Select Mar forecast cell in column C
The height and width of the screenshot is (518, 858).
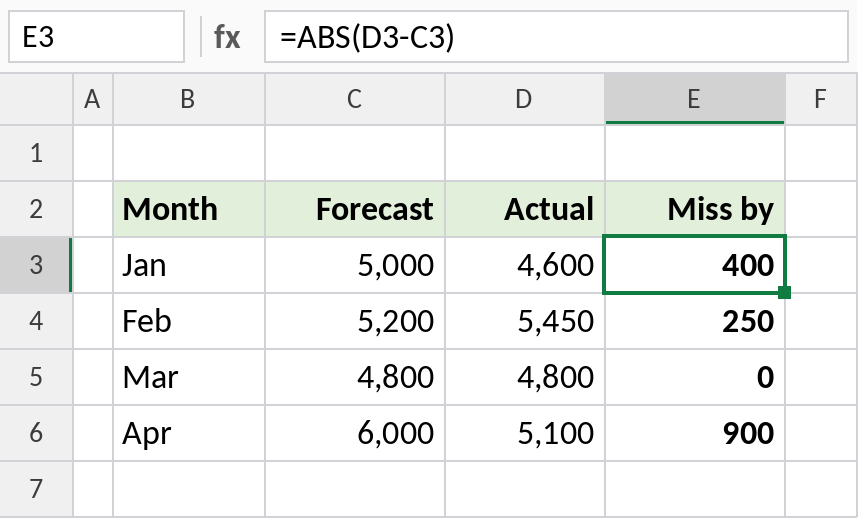tap(355, 377)
